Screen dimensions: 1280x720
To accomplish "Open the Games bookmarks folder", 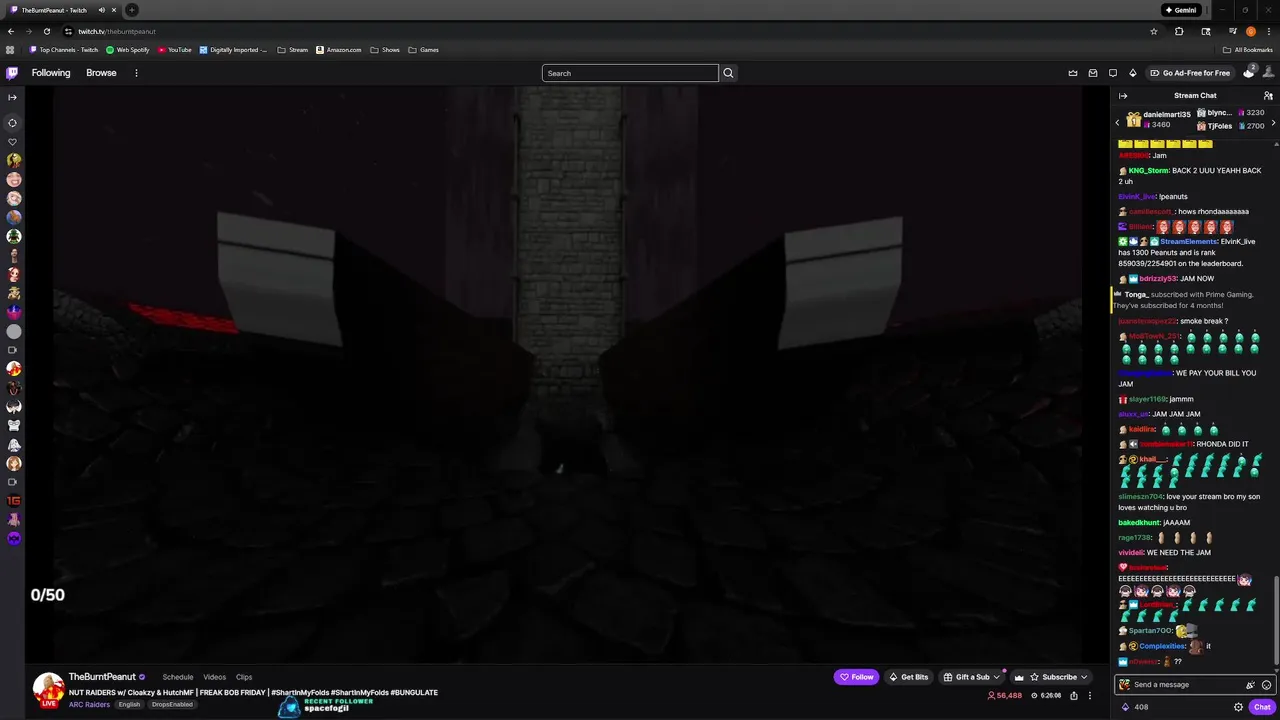I will point(423,50).
